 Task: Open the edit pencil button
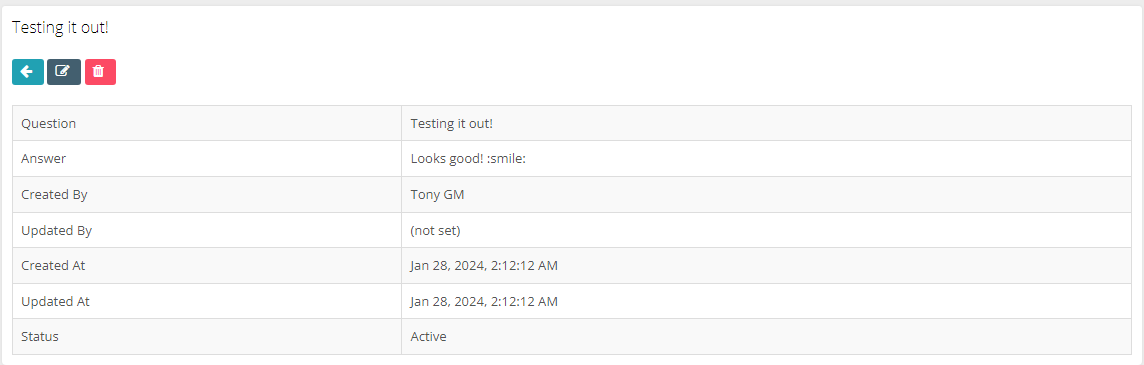point(63,72)
